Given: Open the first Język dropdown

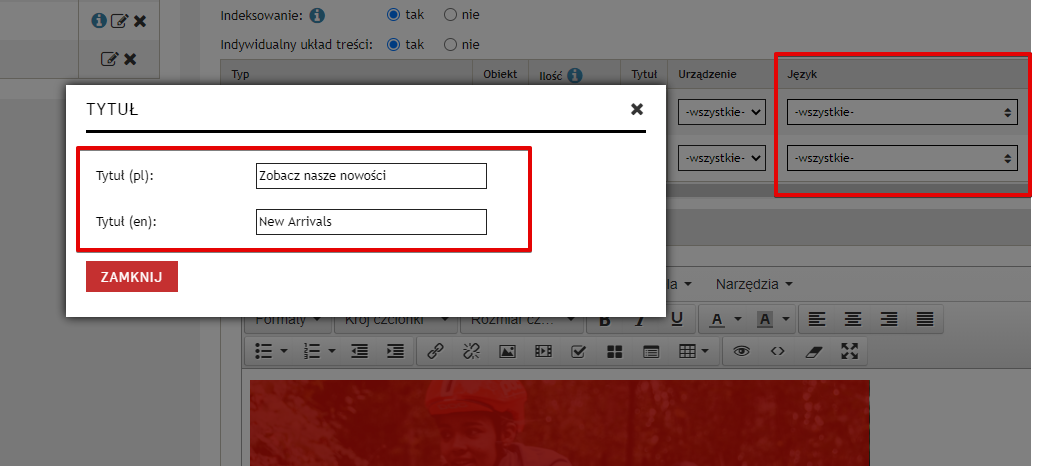Looking at the screenshot, I should pos(902,113).
